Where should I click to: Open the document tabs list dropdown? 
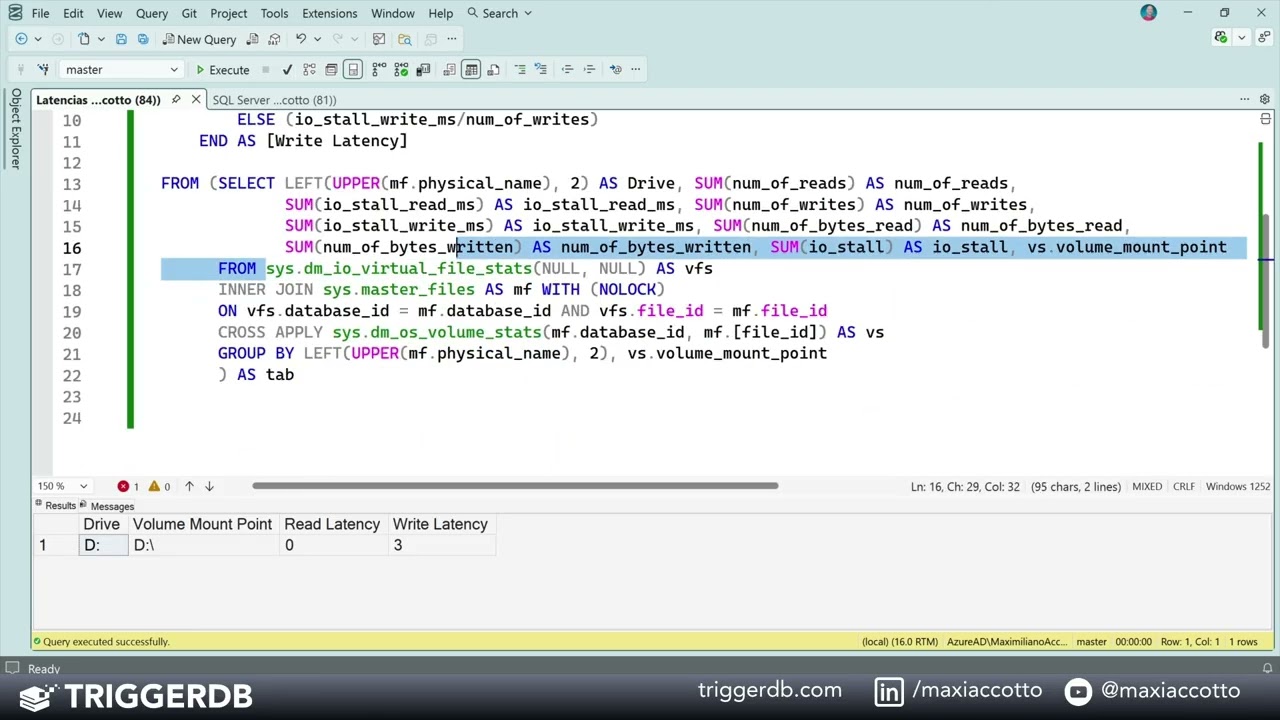pos(1244,99)
